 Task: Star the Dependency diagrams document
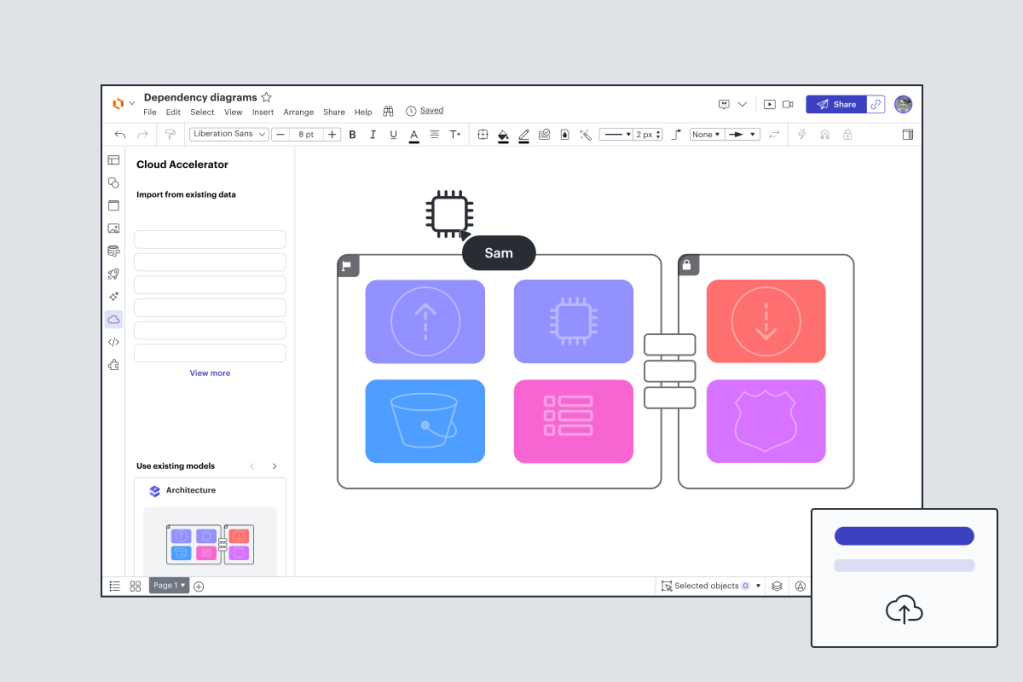pyautogui.click(x=266, y=97)
